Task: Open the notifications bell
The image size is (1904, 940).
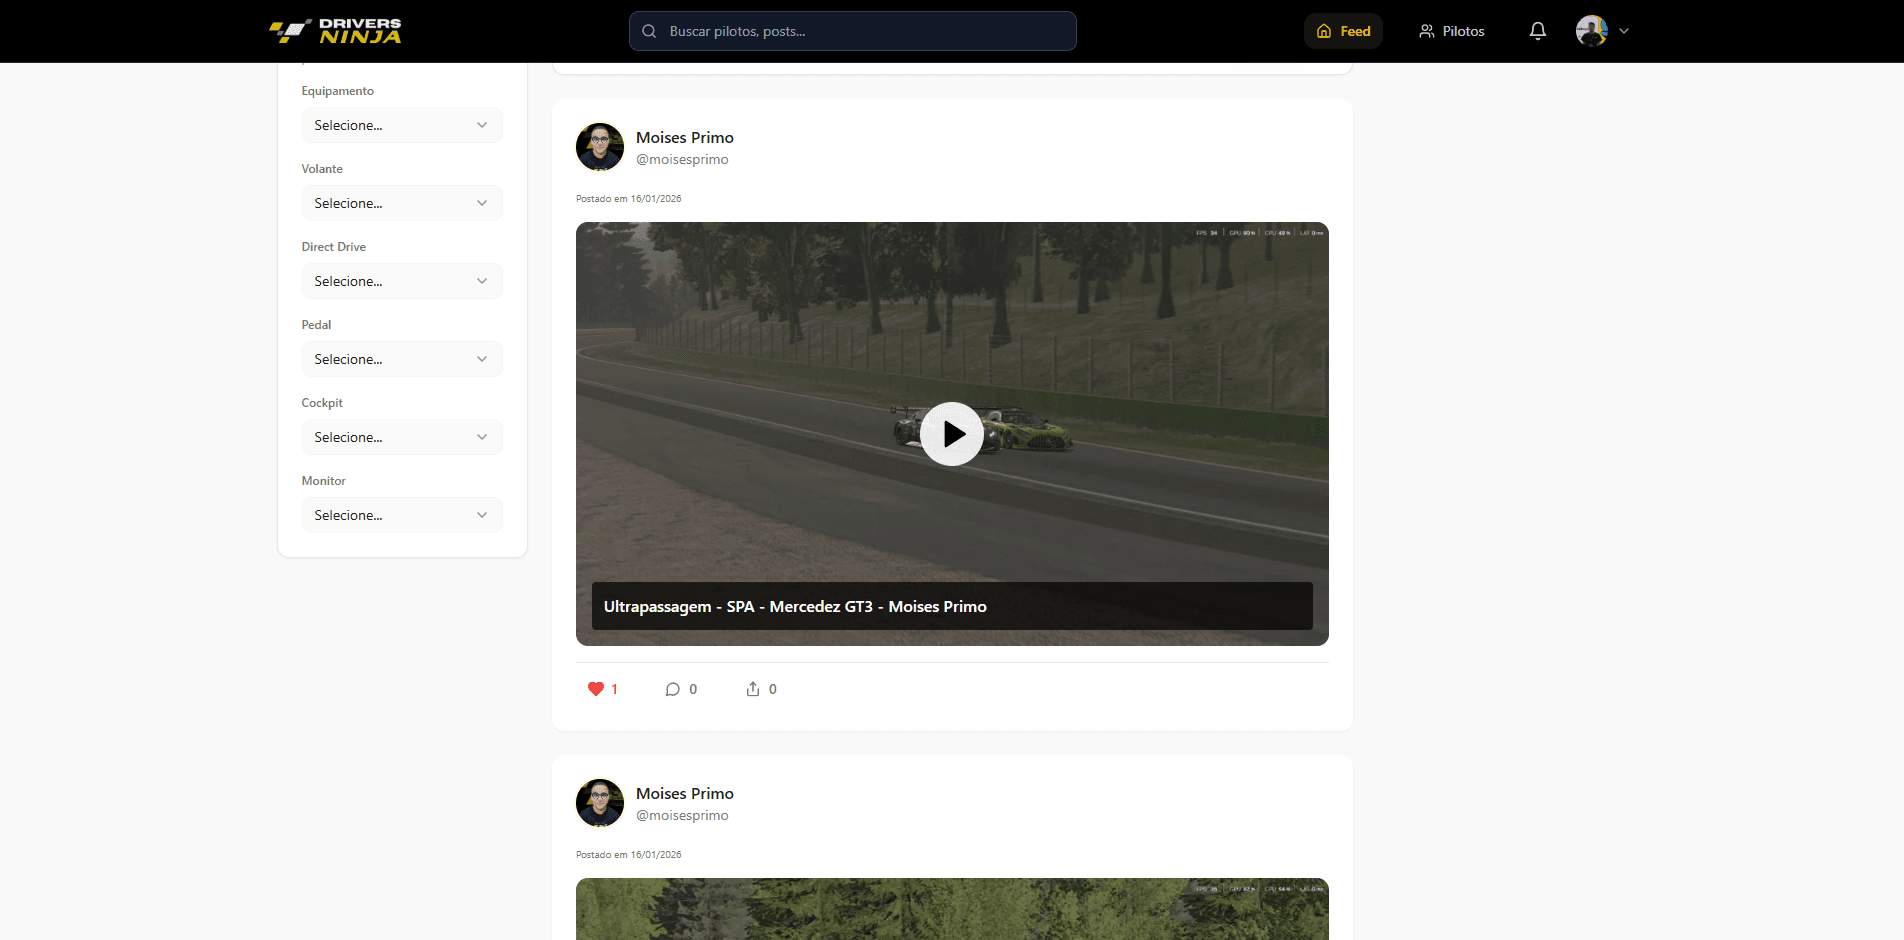Action: [x=1537, y=31]
